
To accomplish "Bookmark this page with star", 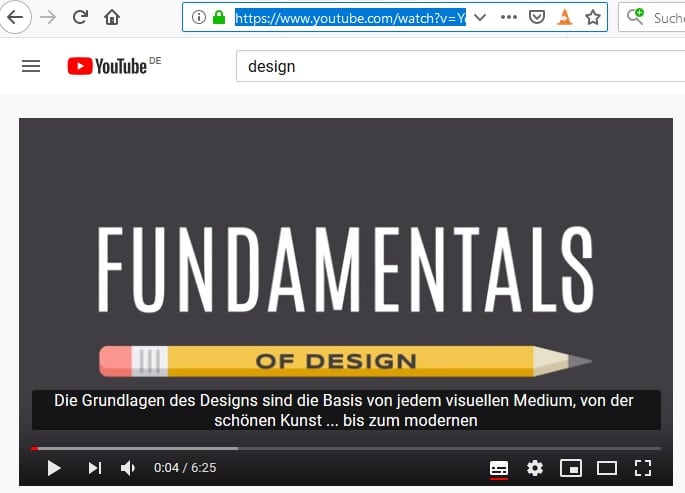I will click(593, 17).
